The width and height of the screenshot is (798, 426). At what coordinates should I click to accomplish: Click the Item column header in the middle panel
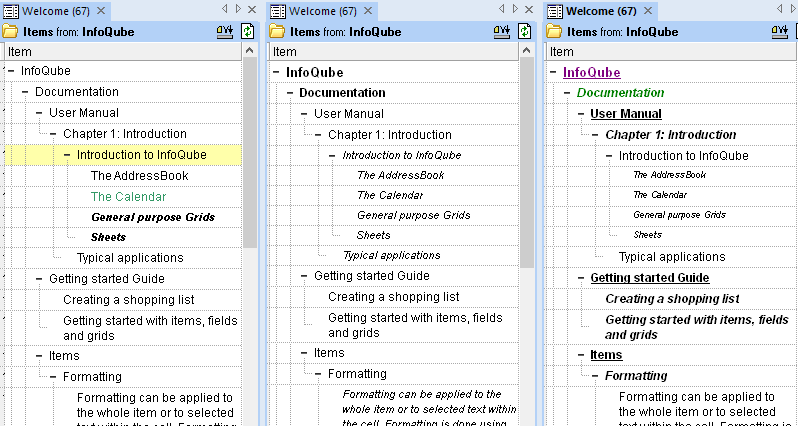[393, 51]
